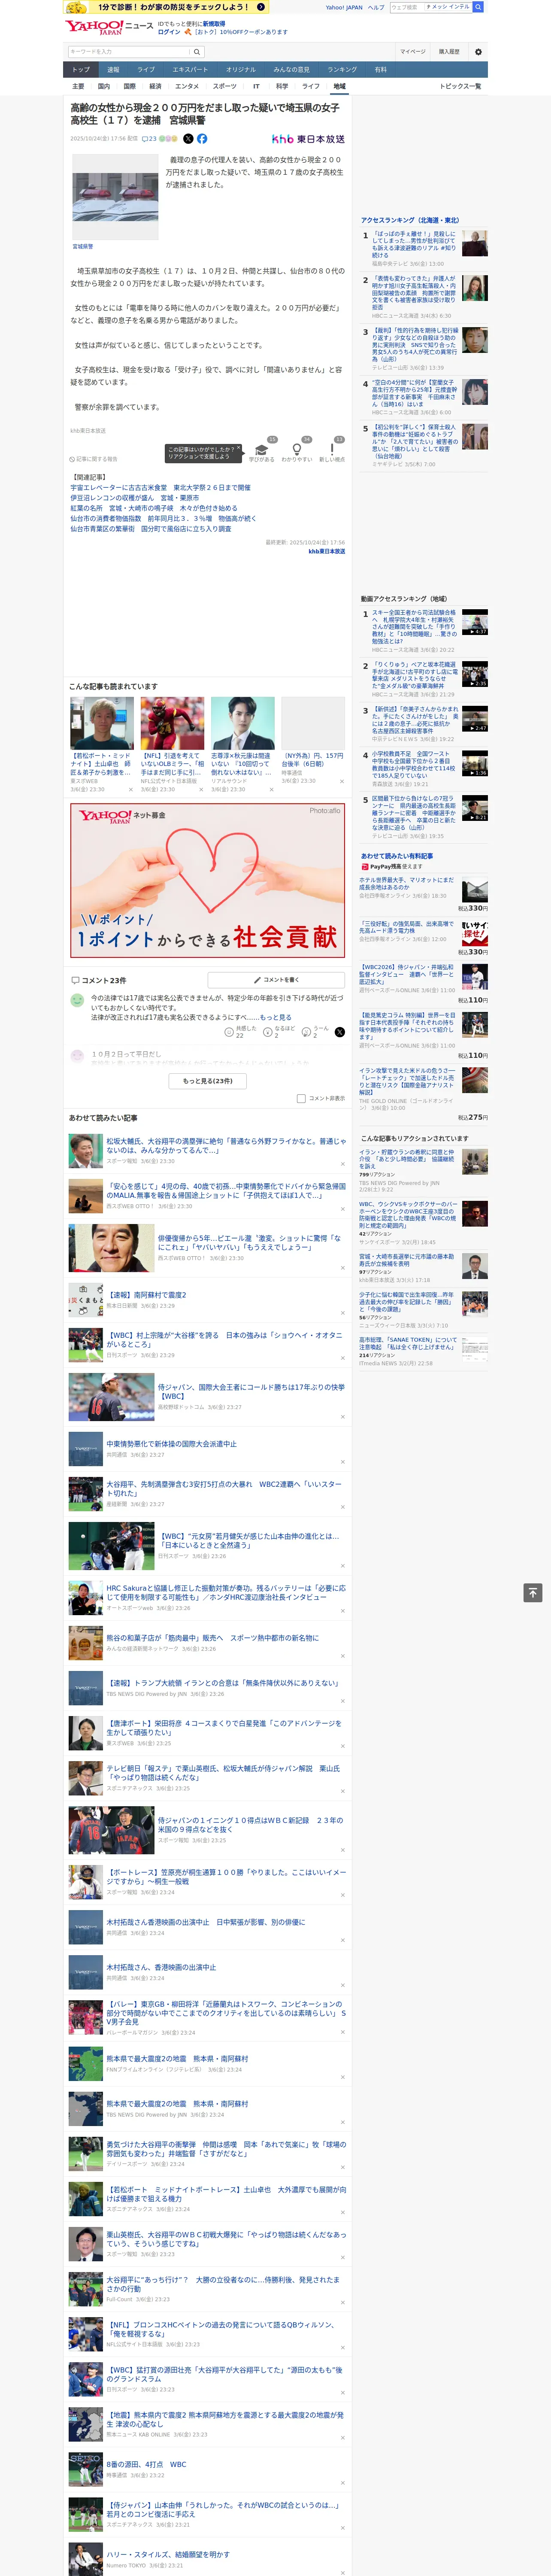Open article 中東情勢悪化で新体操の国際大会派遣中止
The image size is (551, 2576).
(x=172, y=1444)
